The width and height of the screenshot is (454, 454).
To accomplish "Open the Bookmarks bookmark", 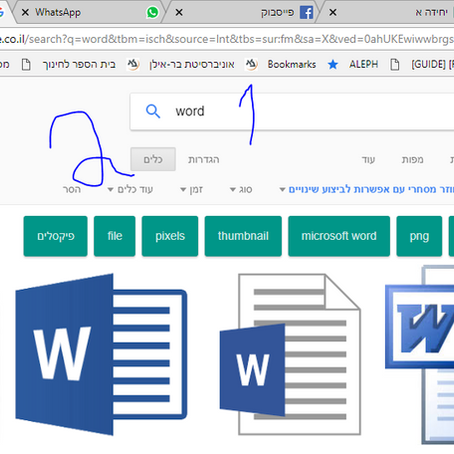I will tap(292, 64).
